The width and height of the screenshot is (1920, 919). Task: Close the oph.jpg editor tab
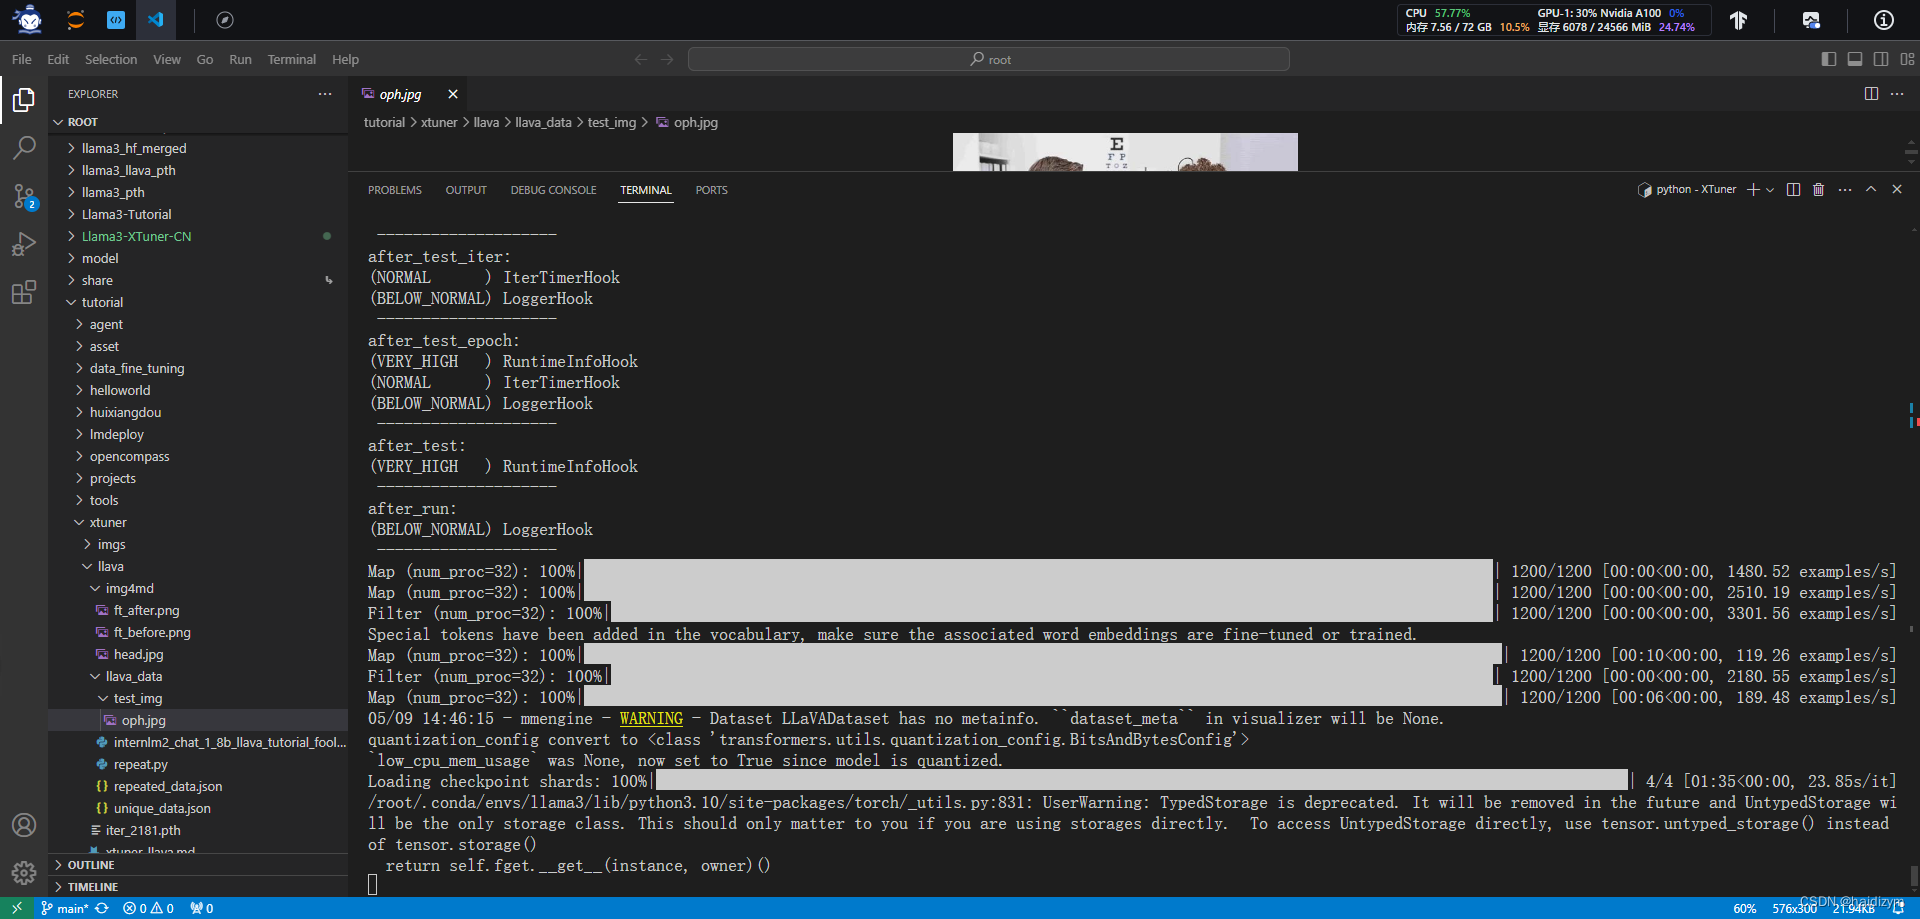453,94
